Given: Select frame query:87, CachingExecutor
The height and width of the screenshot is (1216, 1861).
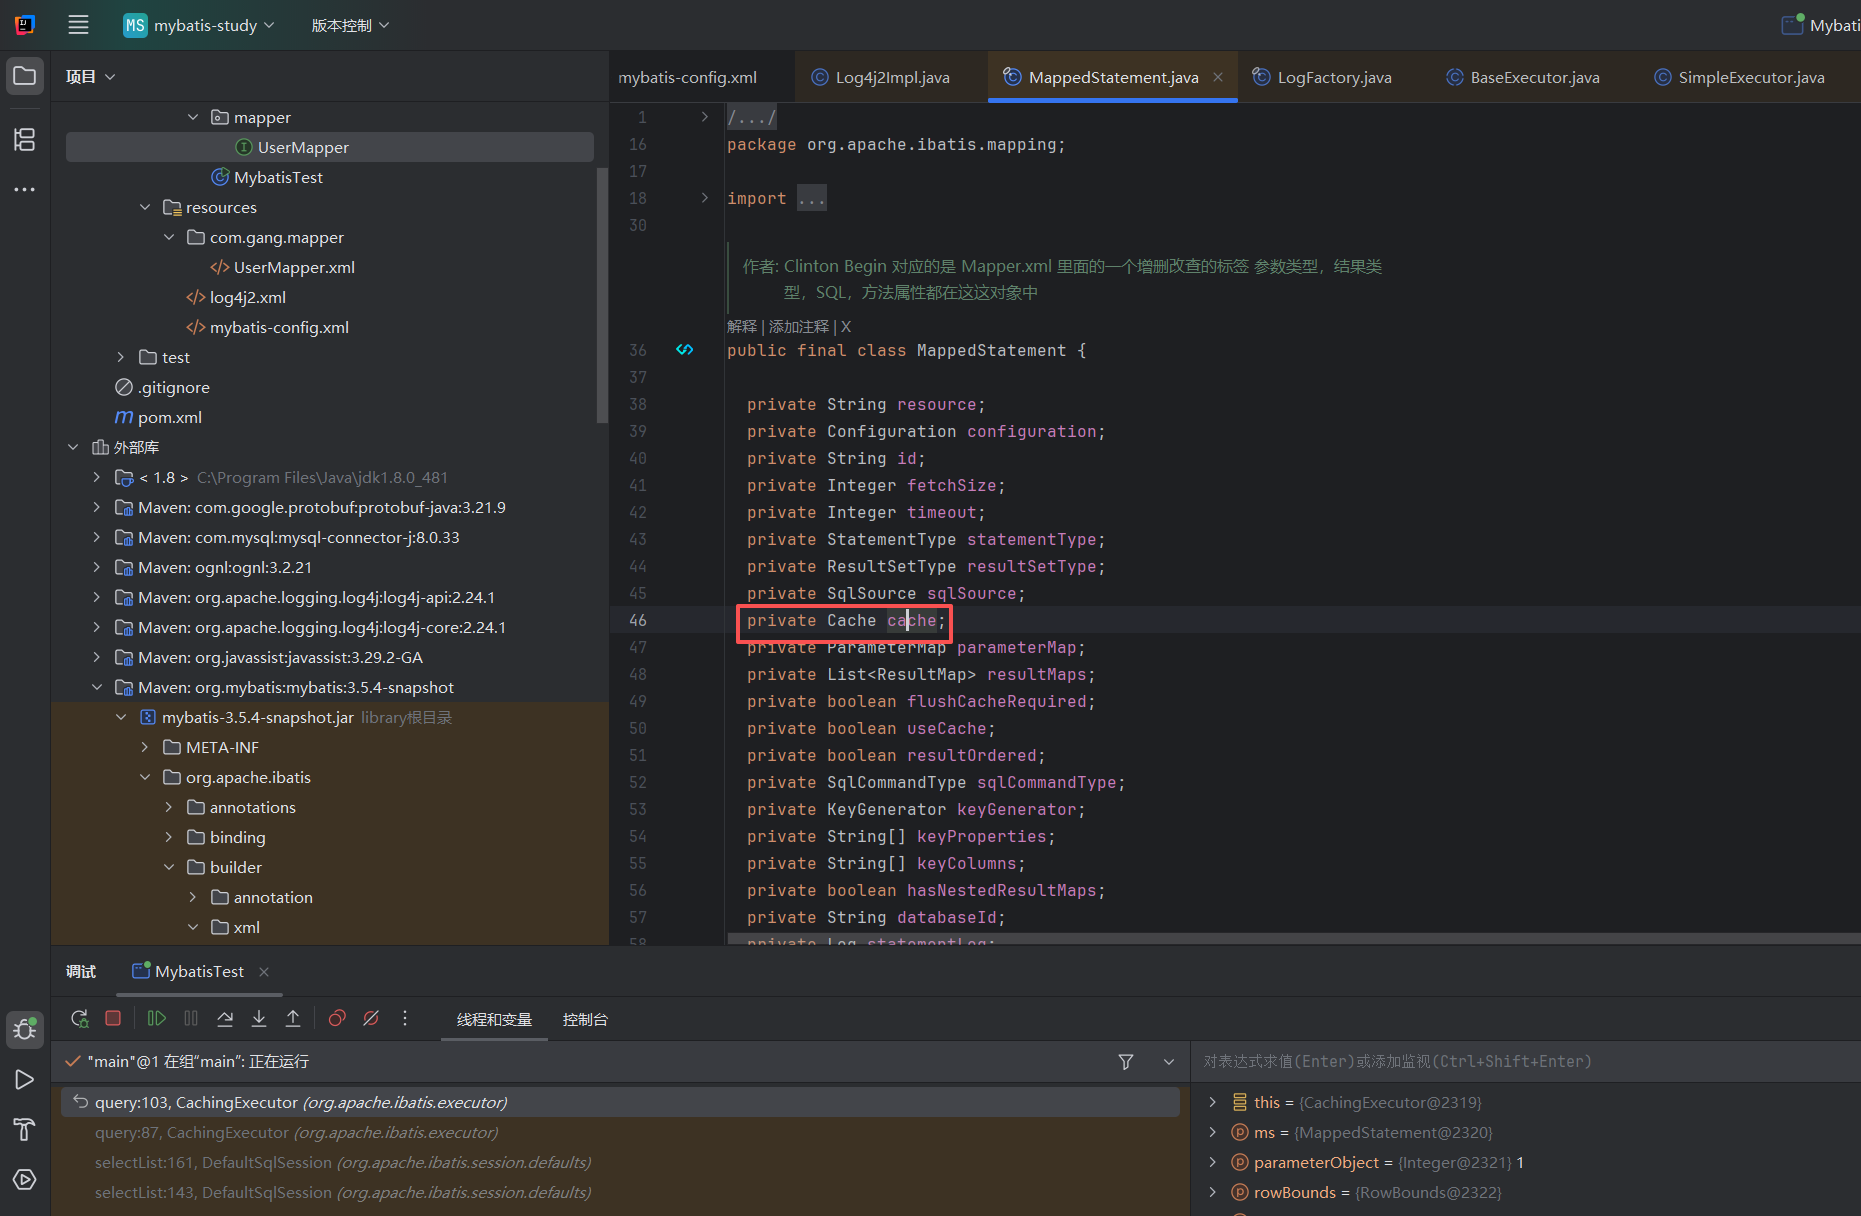Looking at the screenshot, I should click(296, 1132).
